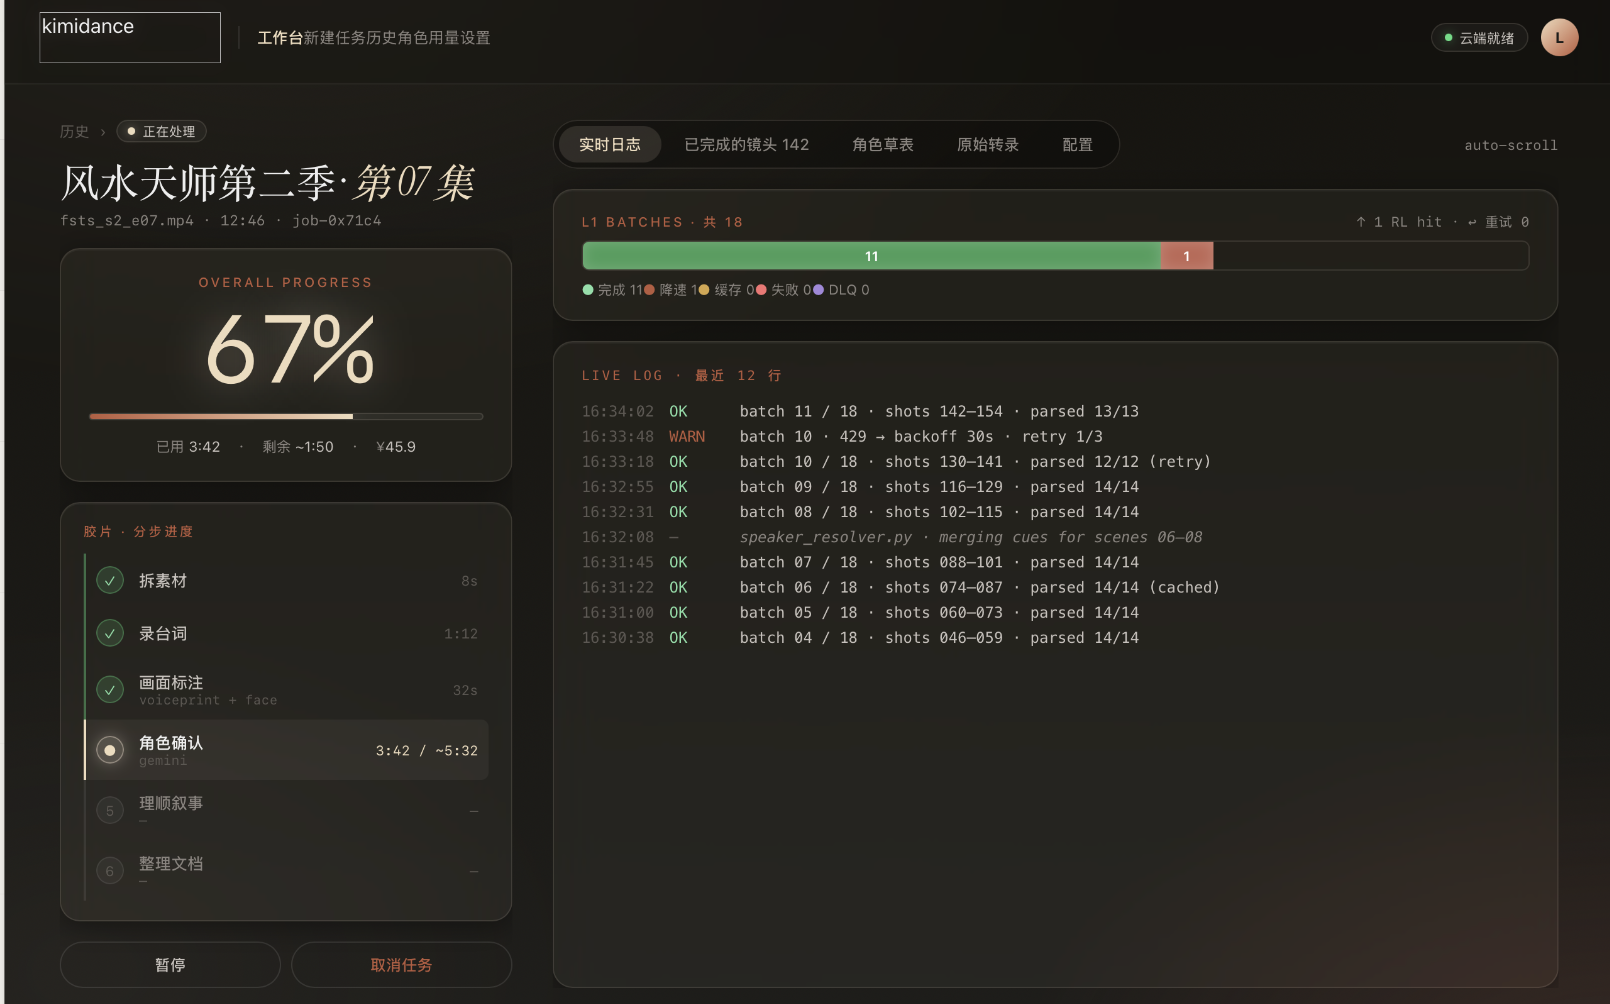Open the 角色草表 tab
The width and height of the screenshot is (1610, 1004).
tap(883, 145)
